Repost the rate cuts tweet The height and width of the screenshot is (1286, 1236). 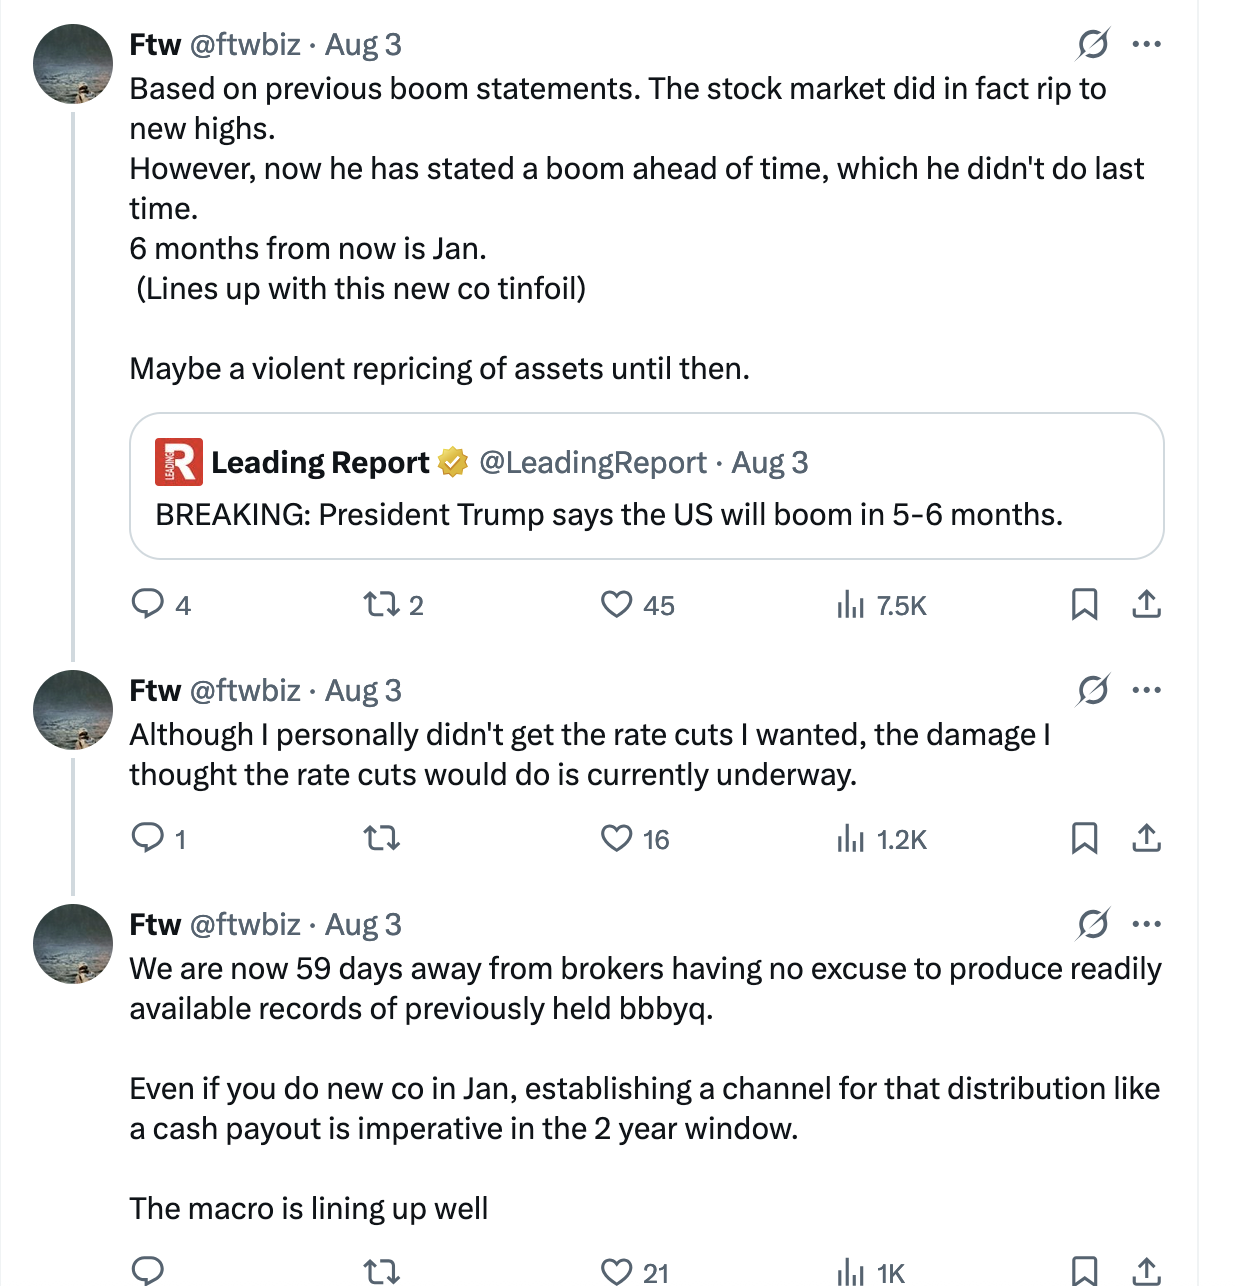(x=380, y=837)
